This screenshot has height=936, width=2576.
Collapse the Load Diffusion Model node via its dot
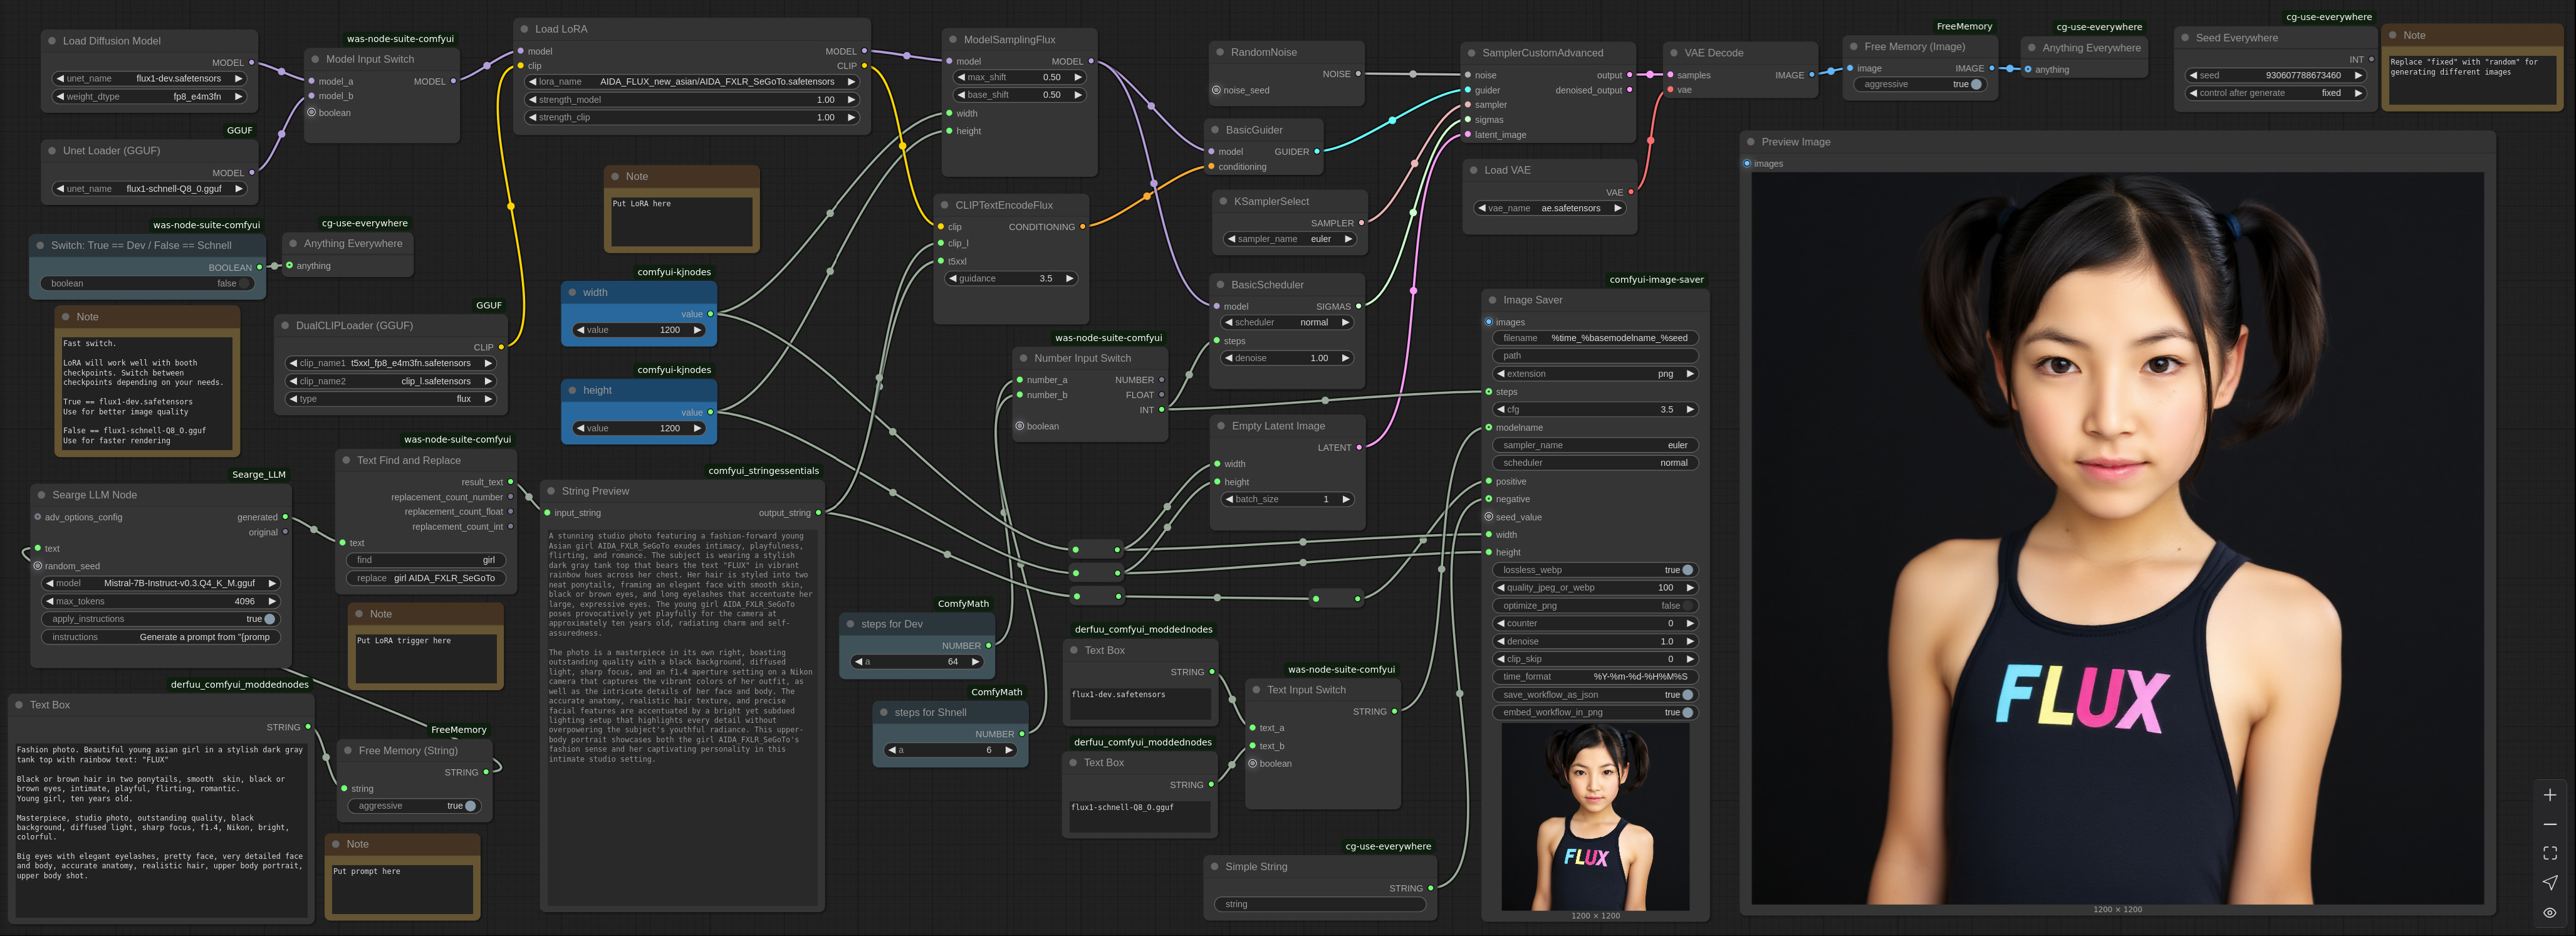(x=51, y=41)
